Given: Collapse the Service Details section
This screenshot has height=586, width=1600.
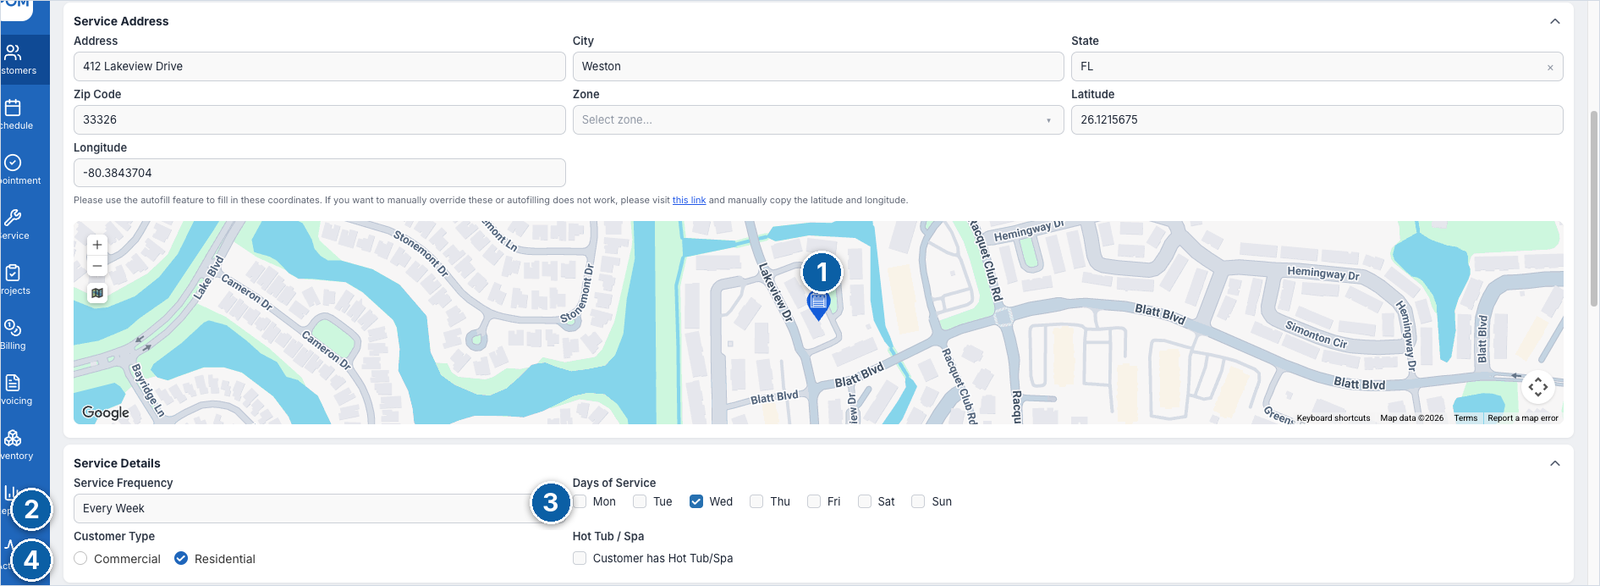Looking at the screenshot, I should [x=1555, y=463].
